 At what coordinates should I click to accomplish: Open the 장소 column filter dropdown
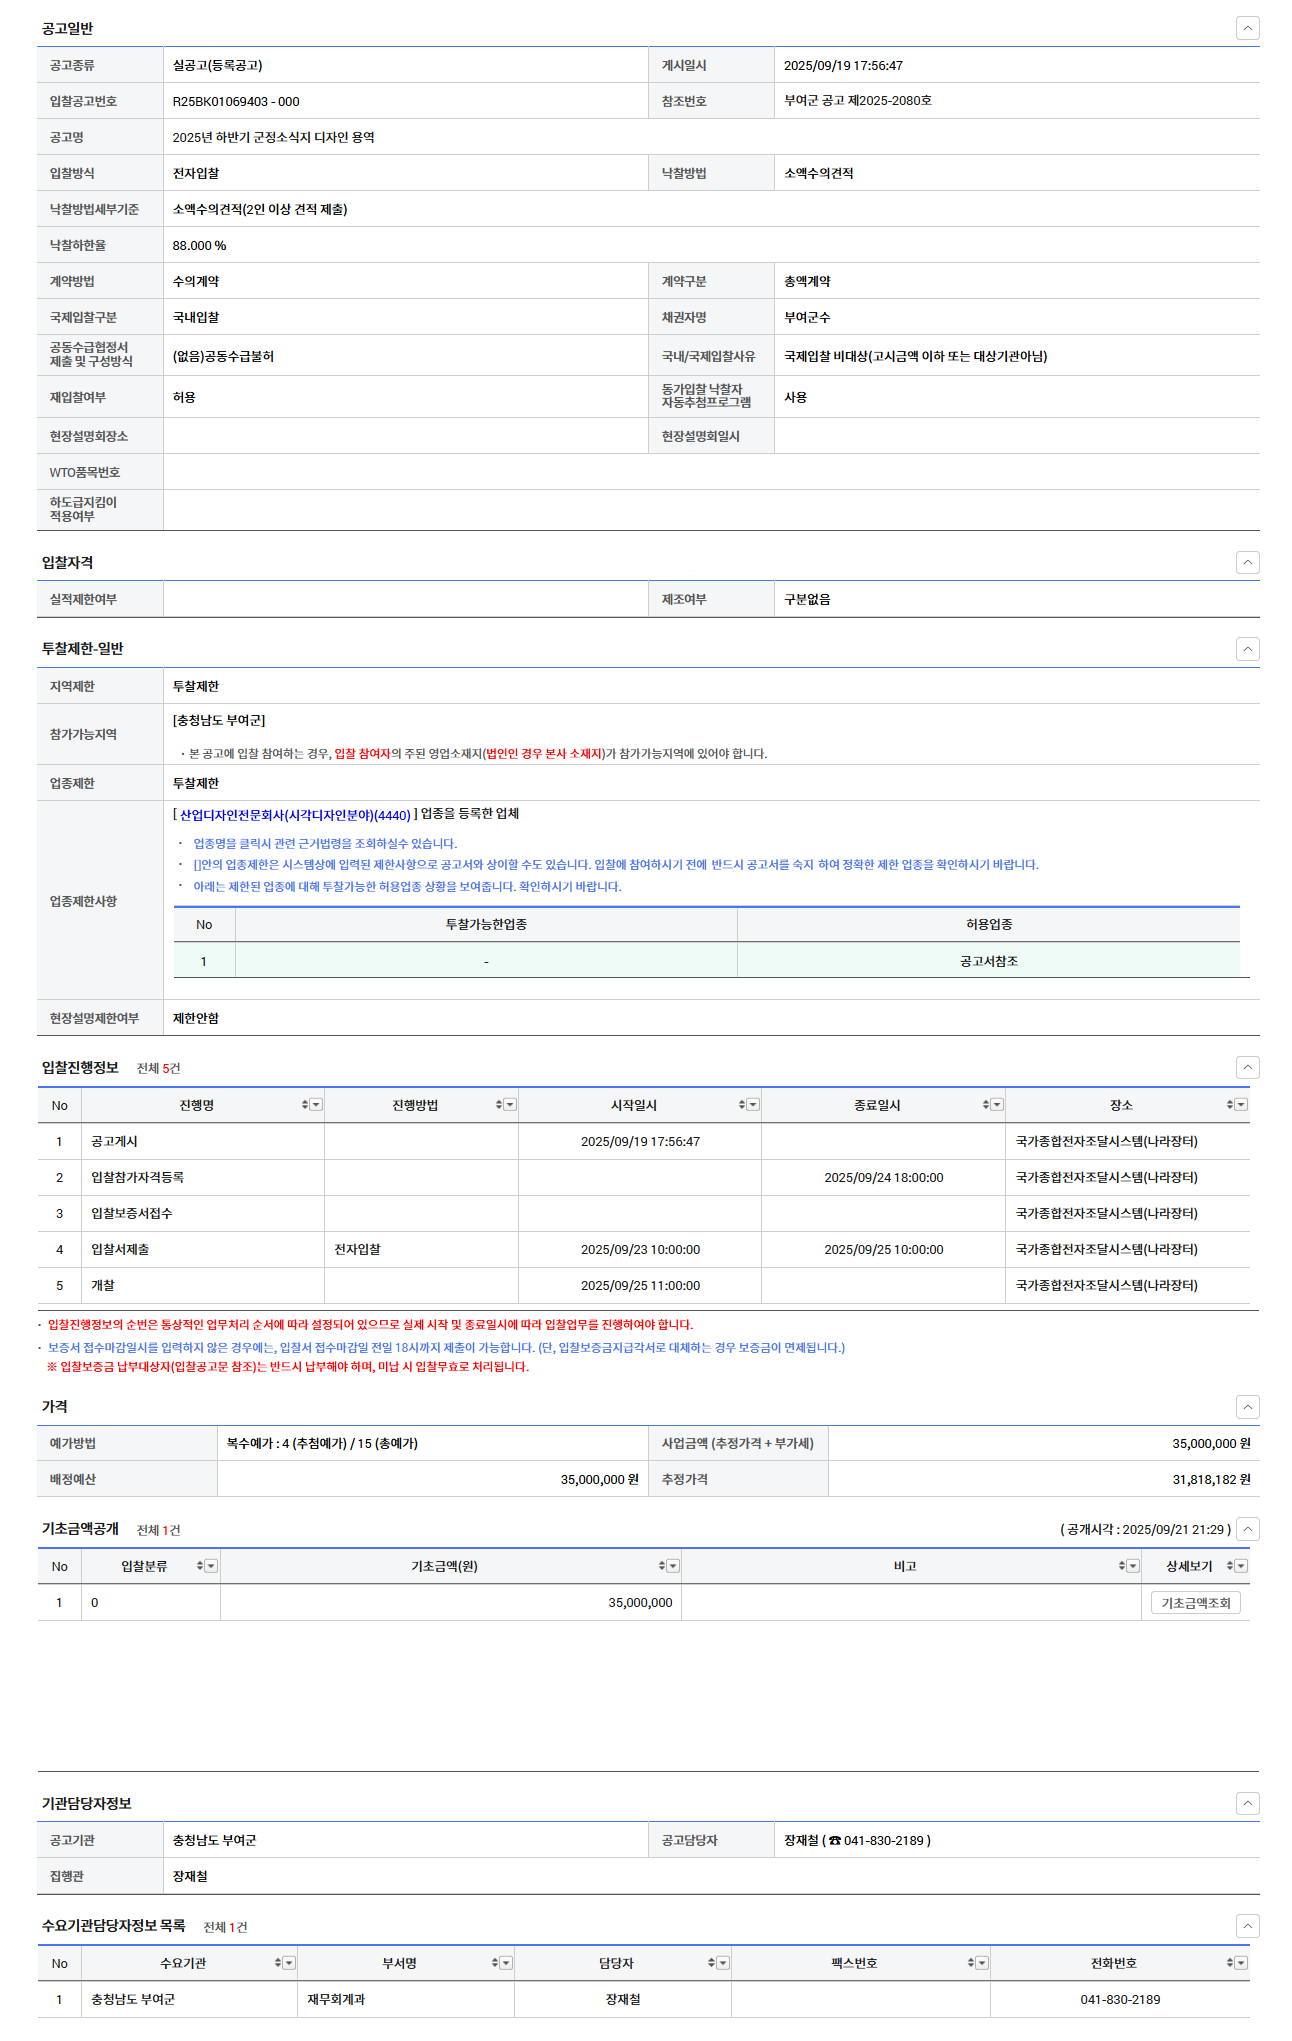pos(1241,1105)
